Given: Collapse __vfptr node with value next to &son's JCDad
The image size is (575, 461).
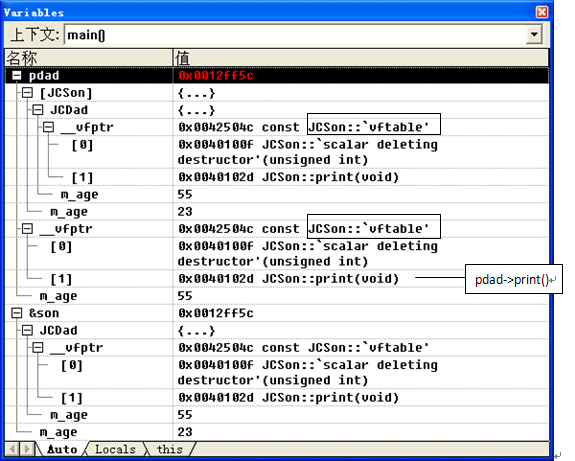Looking at the screenshot, I should point(38,347).
